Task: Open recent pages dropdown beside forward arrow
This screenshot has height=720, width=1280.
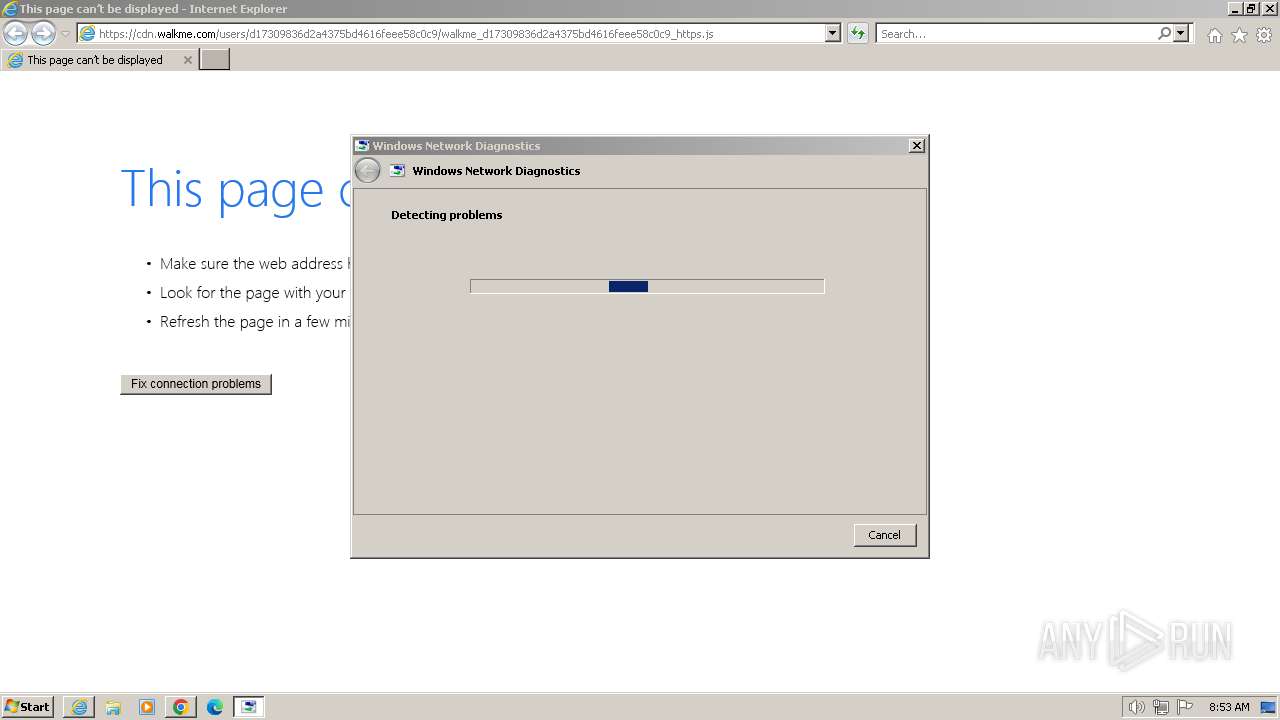Action: click(x=65, y=34)
